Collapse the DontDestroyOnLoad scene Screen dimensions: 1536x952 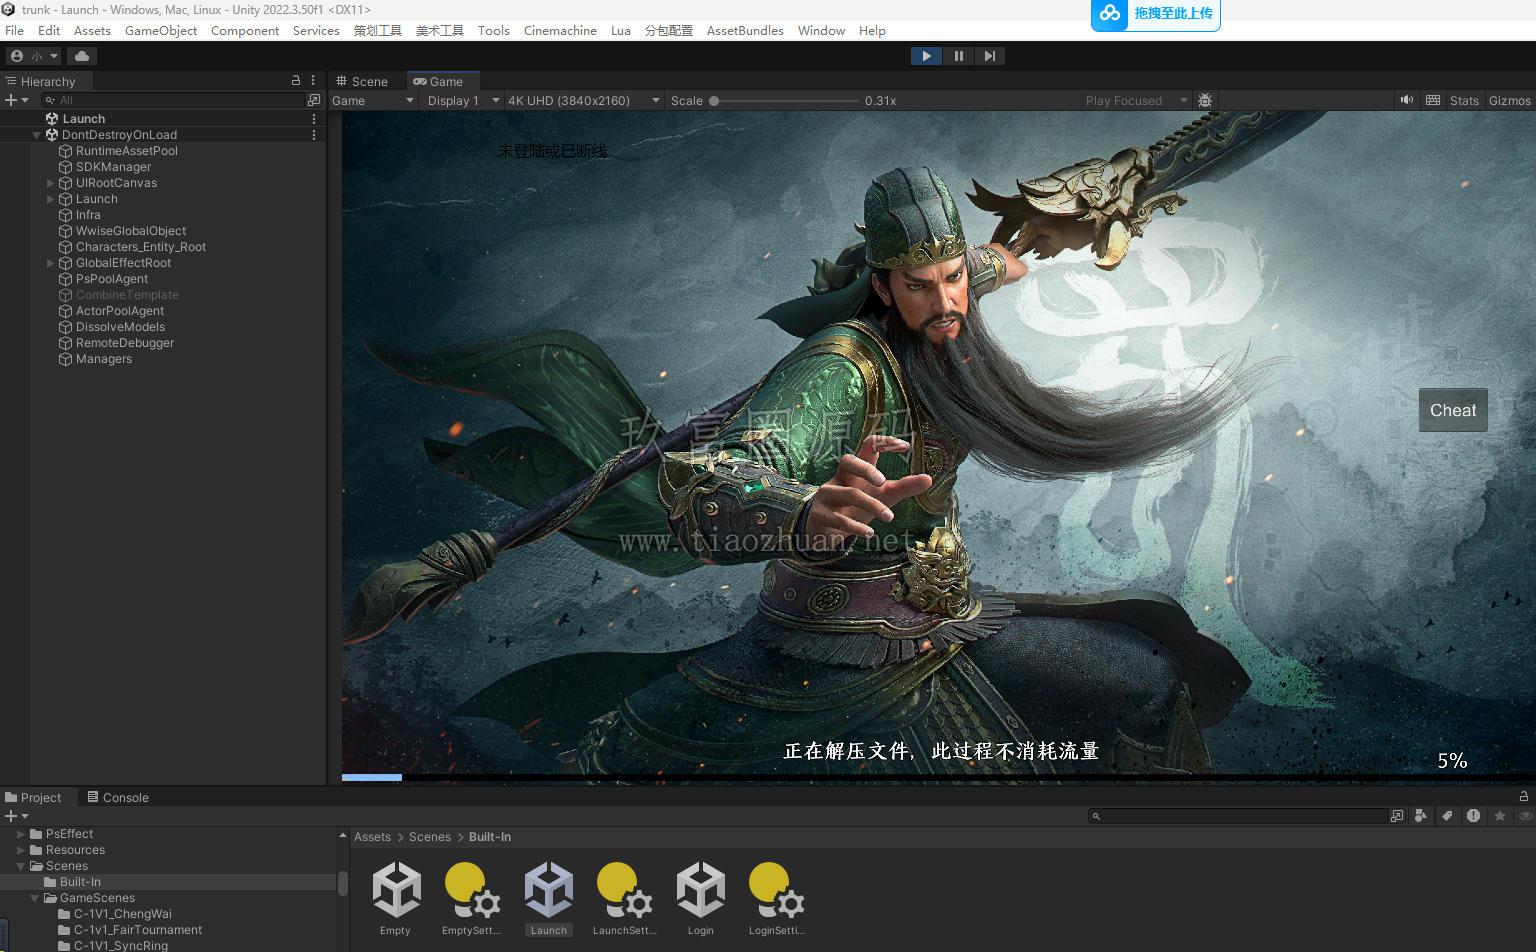(37, 135)
